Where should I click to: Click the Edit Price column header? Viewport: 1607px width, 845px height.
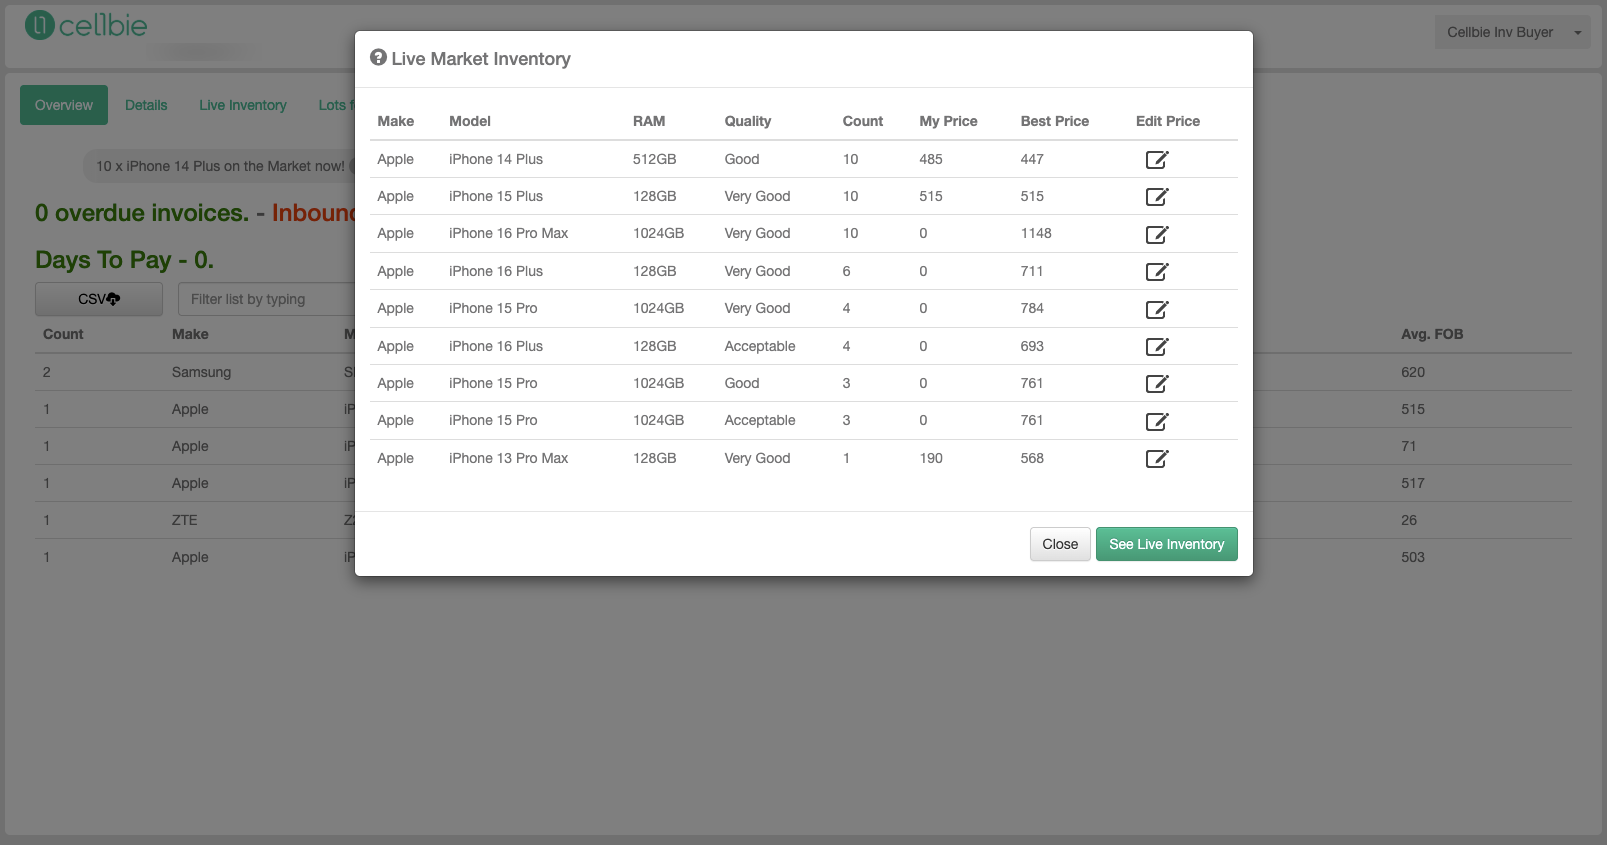pos(1167,121)
